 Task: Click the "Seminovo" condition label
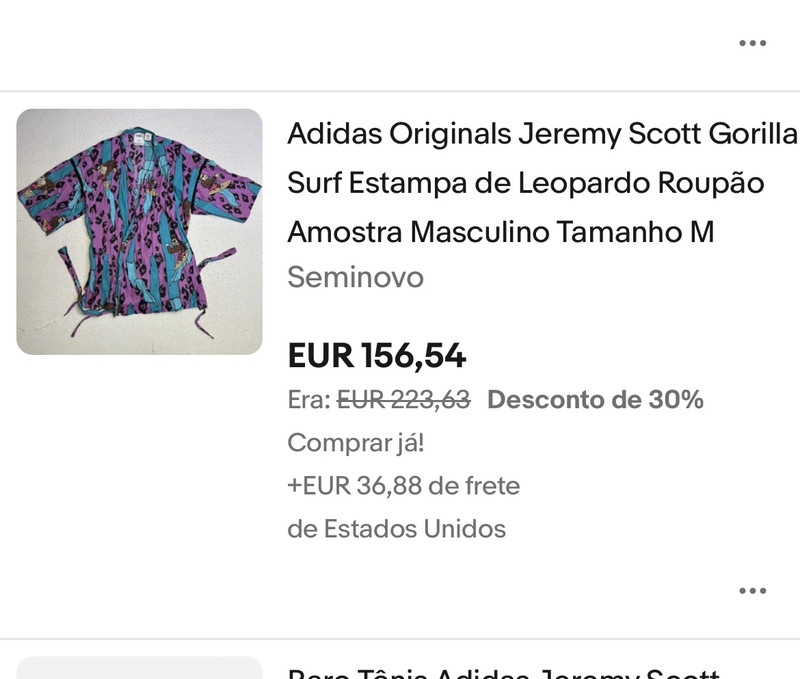(355, 277)
